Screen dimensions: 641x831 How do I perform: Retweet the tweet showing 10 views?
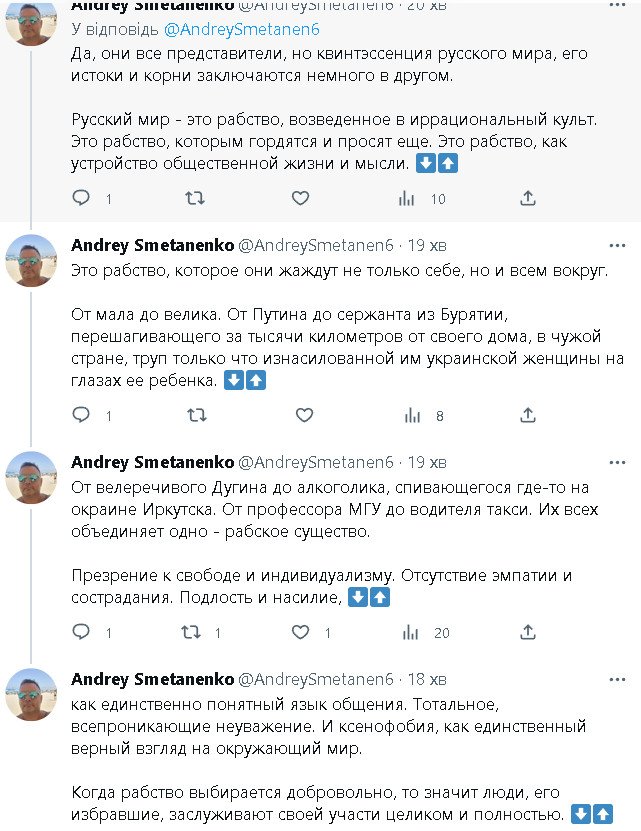(x=195, y=199)
